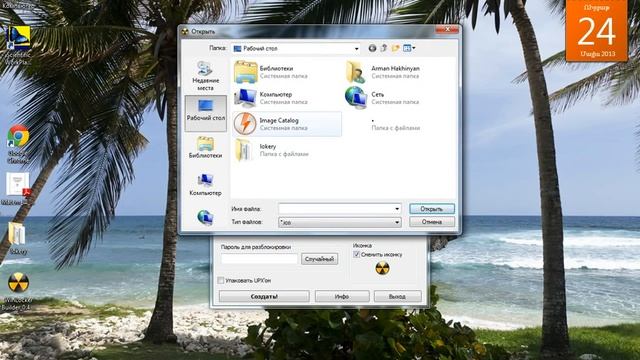Viewport: 640px width, 360px height.
Task: Click the Имя файла input field
Action: point(336,209)
